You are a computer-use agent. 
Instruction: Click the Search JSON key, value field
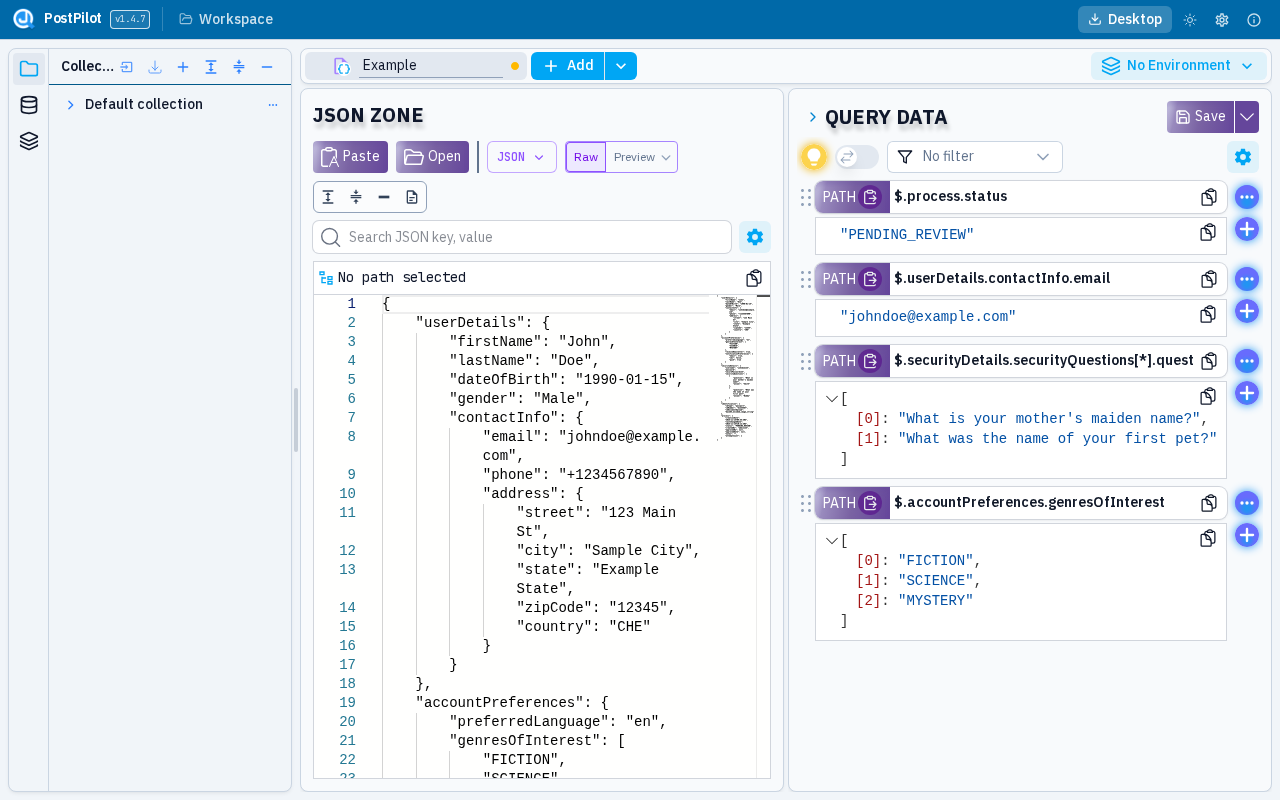(x=535, y=237)
